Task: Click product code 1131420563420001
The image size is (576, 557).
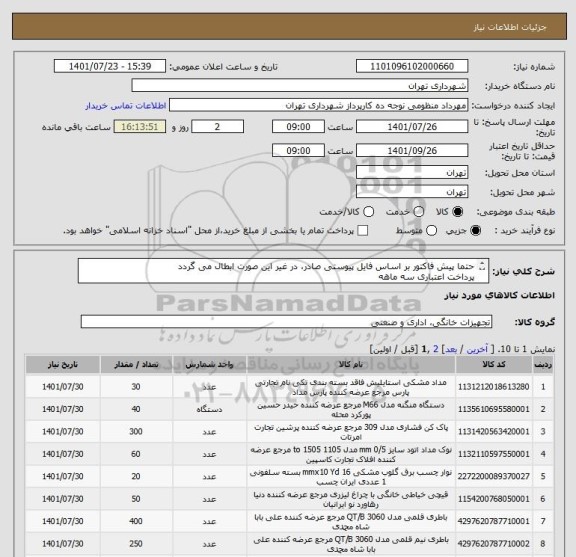Action: [x=494, y=432]
